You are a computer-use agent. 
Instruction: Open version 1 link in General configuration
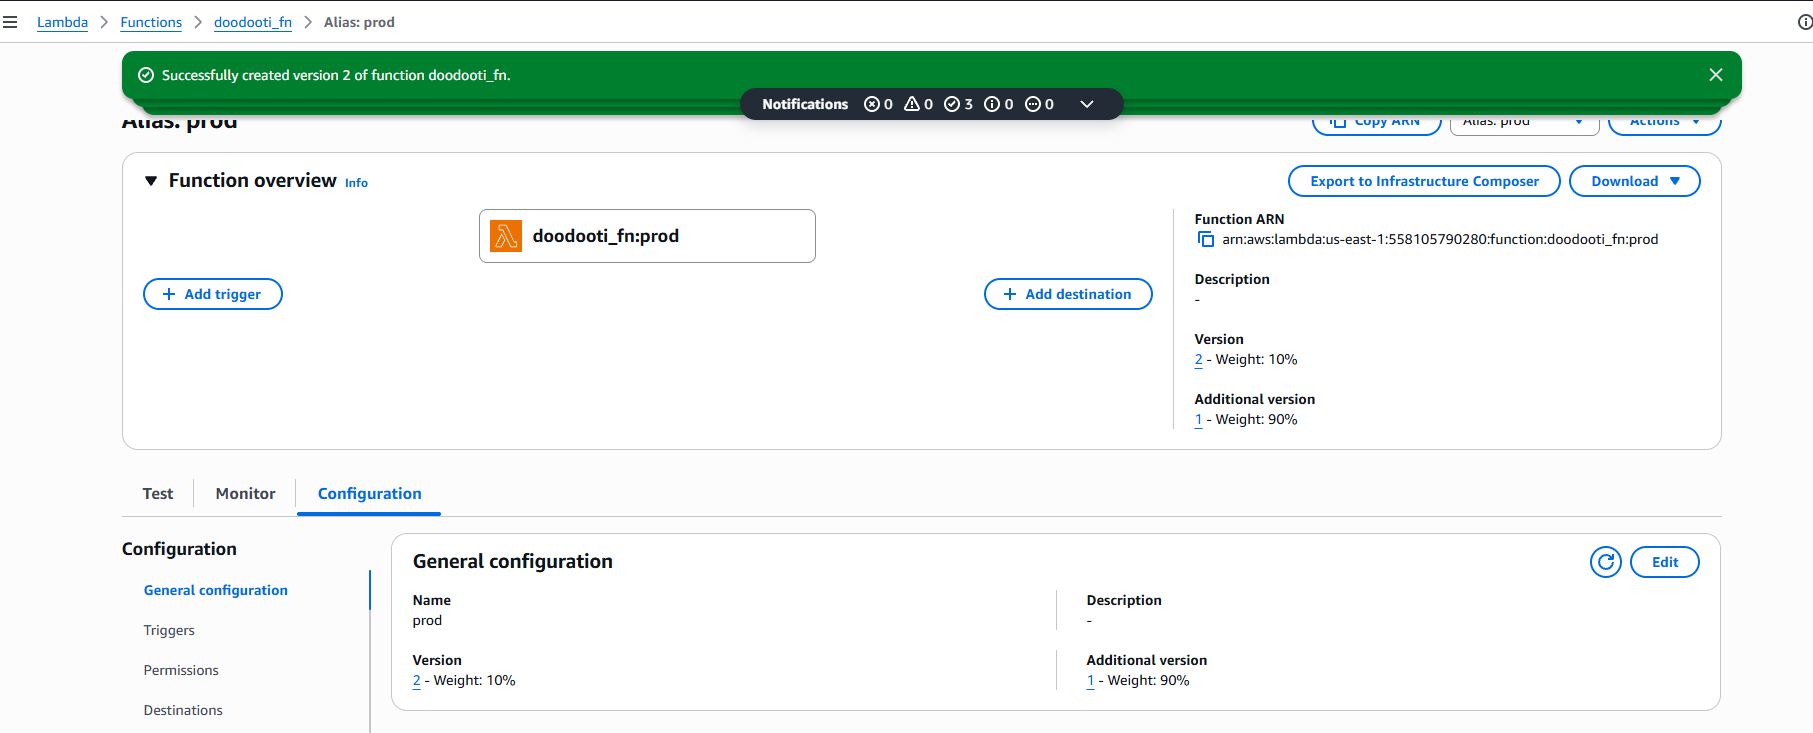[1090, 681]
